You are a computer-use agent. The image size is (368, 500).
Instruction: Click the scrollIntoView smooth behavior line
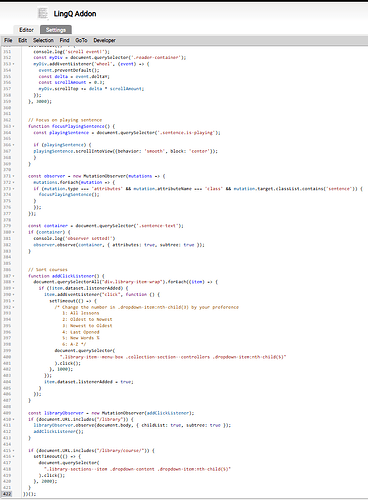[125, 151]
